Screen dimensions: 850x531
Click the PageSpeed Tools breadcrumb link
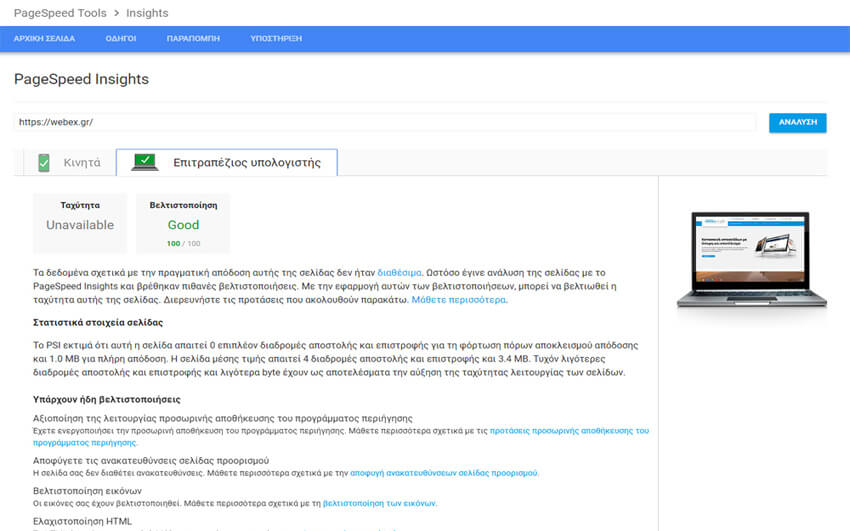click(x=60, y=13)
